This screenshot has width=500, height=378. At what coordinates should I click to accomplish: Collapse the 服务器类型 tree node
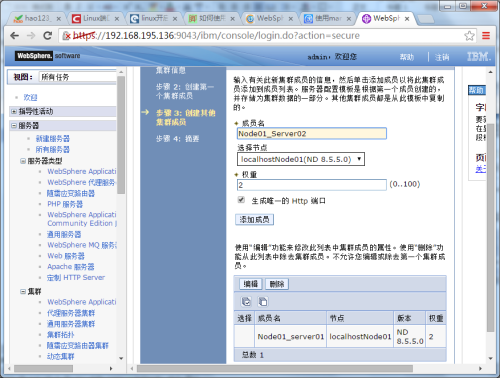tap(23, 161)
